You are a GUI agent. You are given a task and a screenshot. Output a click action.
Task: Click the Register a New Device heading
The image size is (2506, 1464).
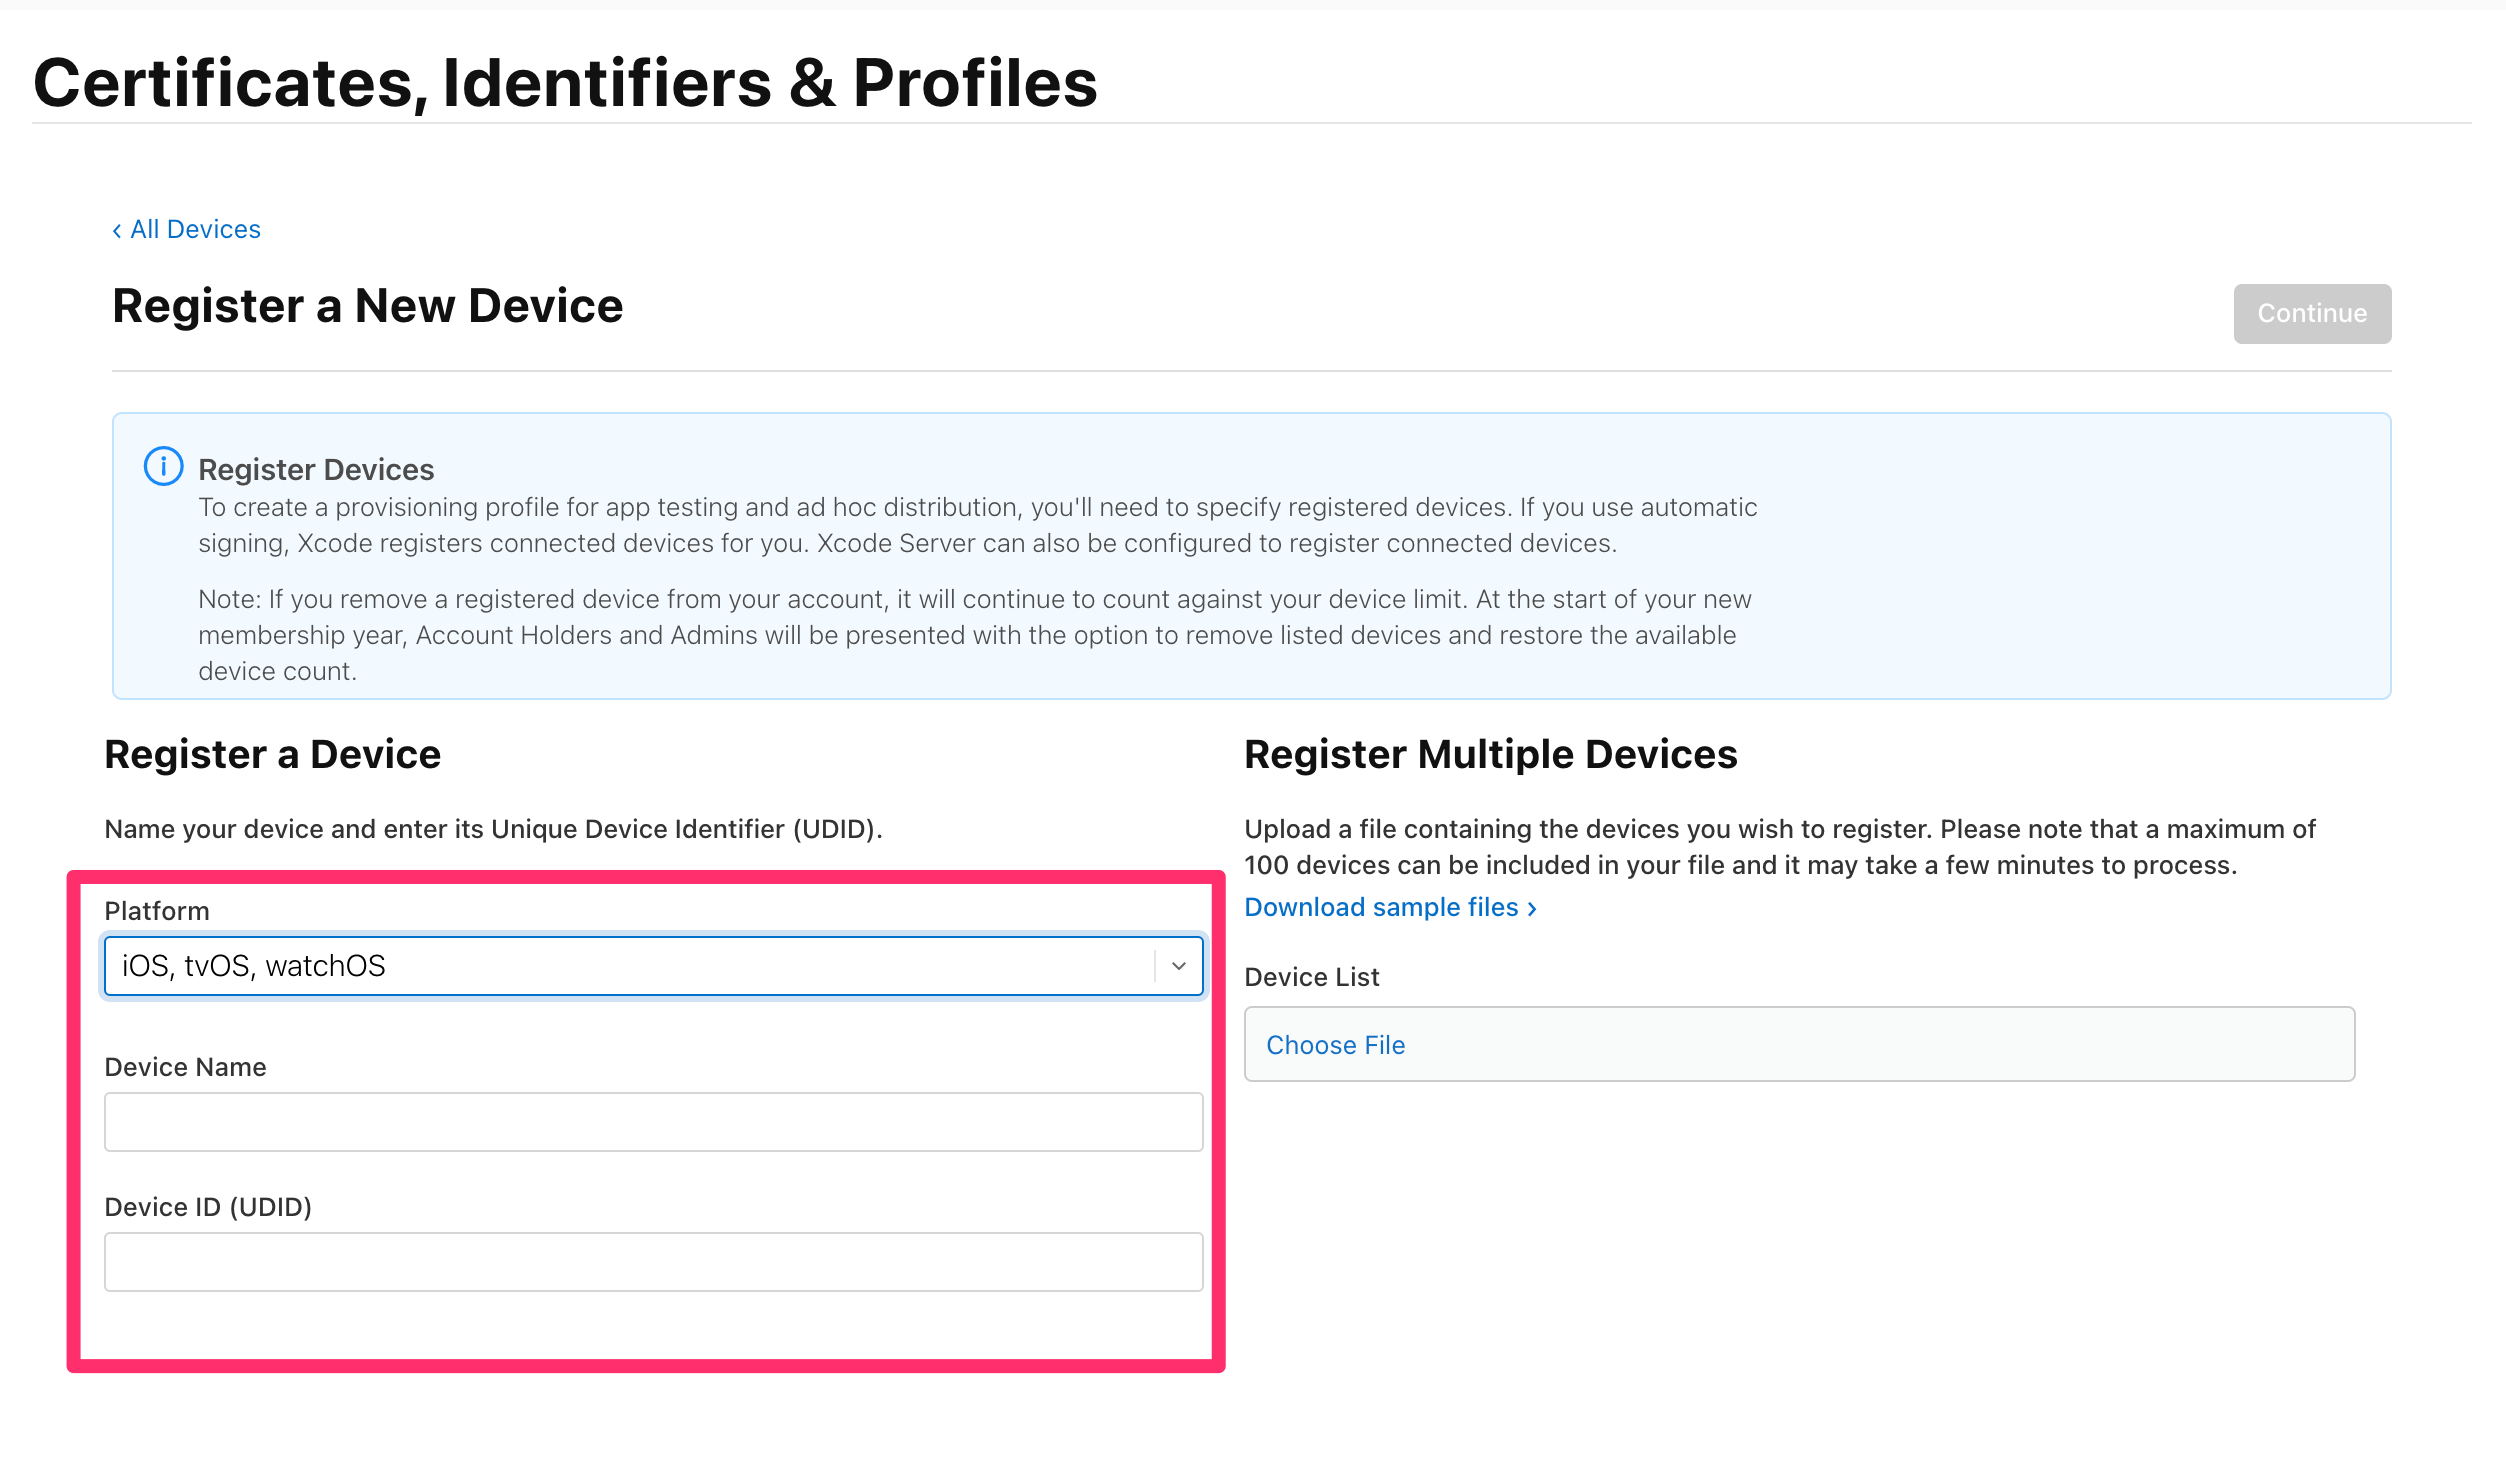pyautogui.click(x=367, y=306)
